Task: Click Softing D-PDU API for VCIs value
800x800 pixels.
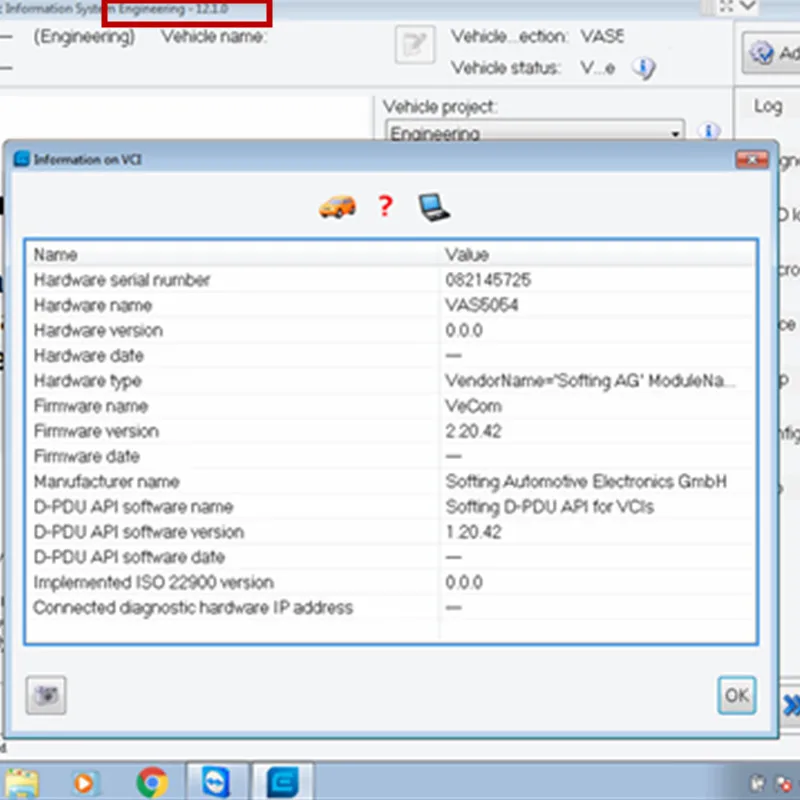Action: tap(549, 507)
